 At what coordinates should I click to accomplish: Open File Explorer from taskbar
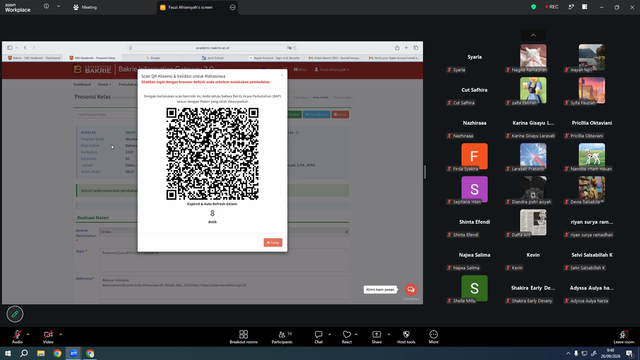tap(41, 353)
